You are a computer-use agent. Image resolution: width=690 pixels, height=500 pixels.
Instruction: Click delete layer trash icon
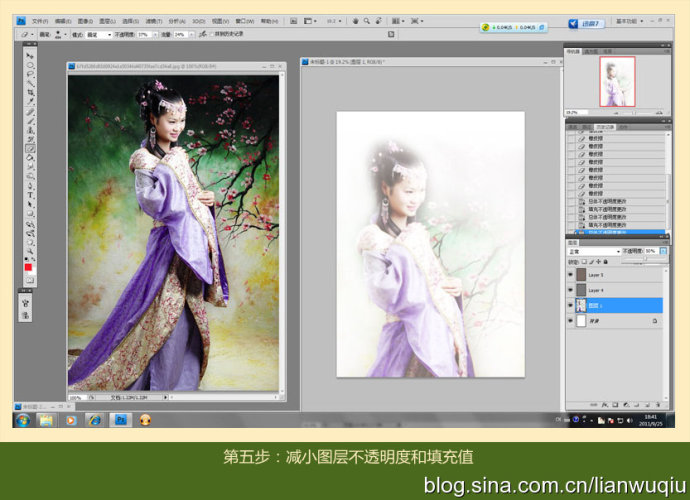tap(658, 404)
